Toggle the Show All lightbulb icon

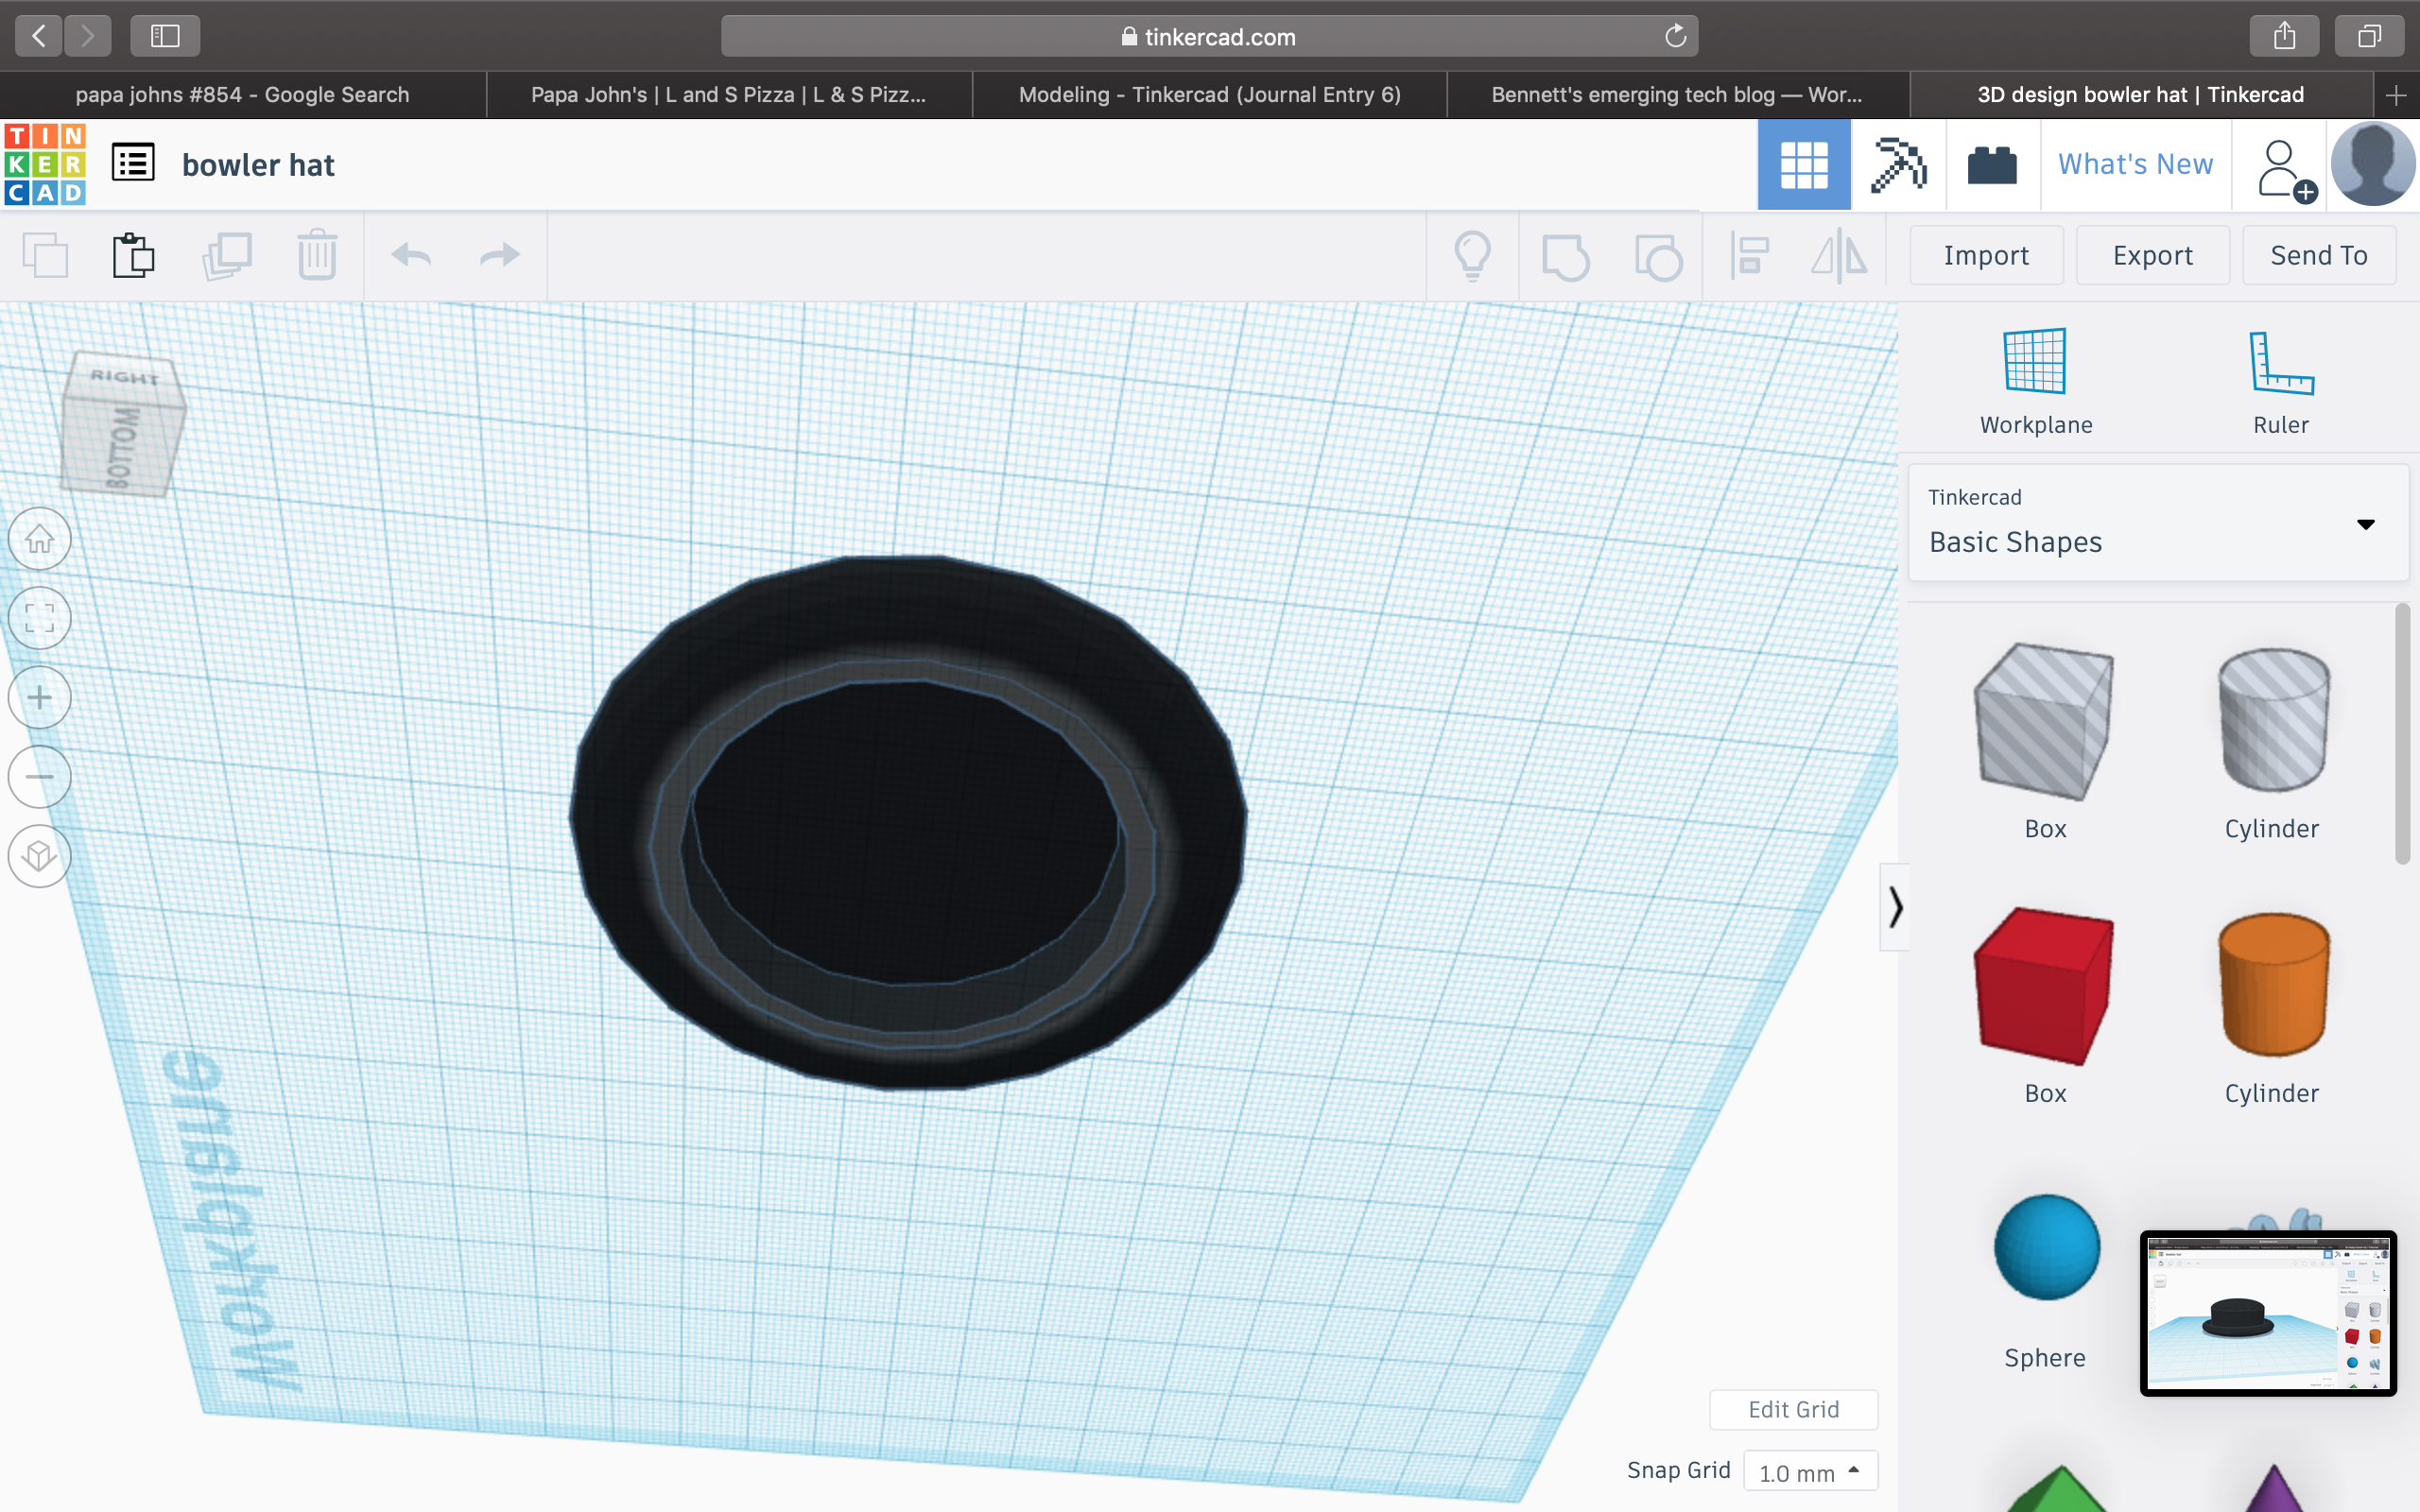point(1472,256)
